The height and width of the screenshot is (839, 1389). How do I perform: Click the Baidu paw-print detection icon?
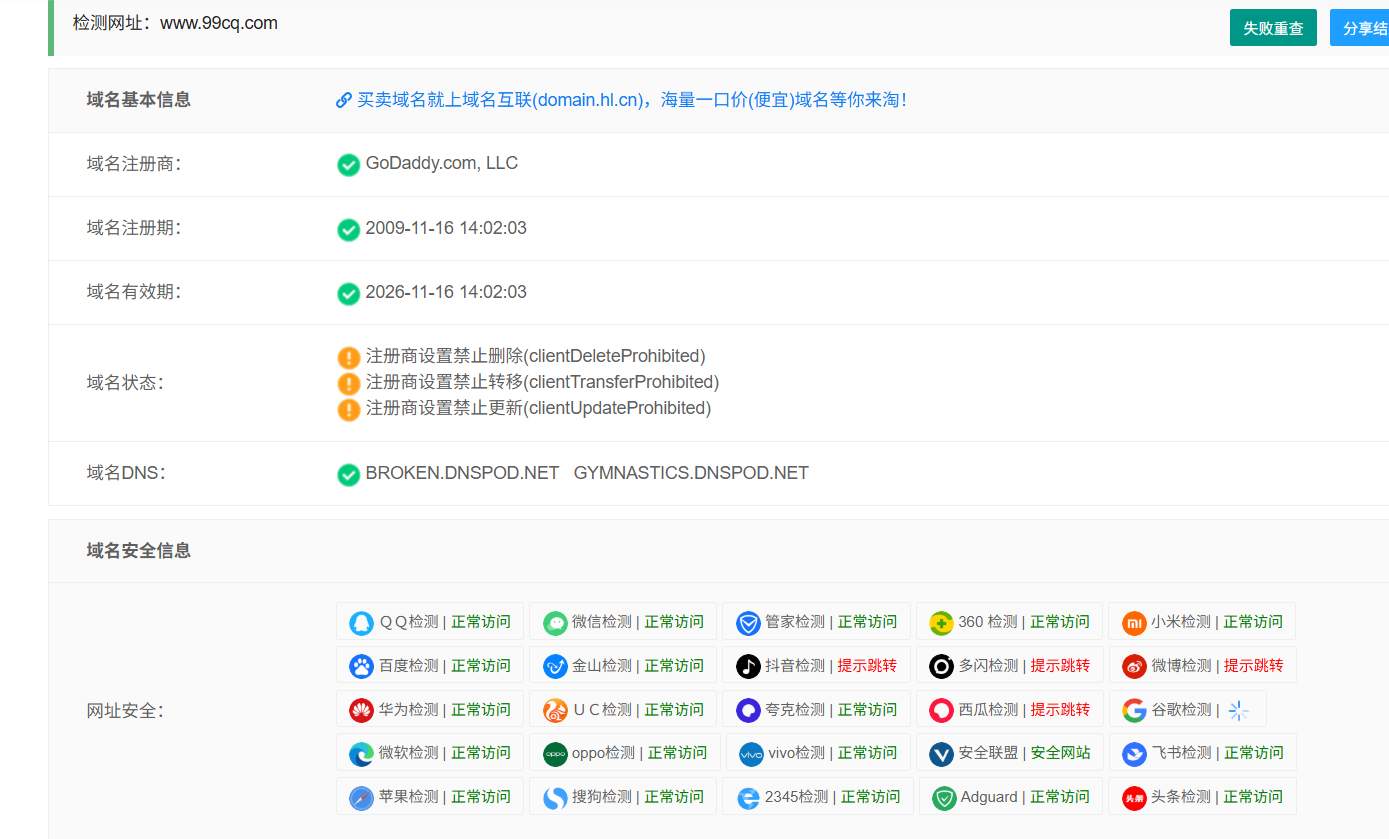point(361,665)
